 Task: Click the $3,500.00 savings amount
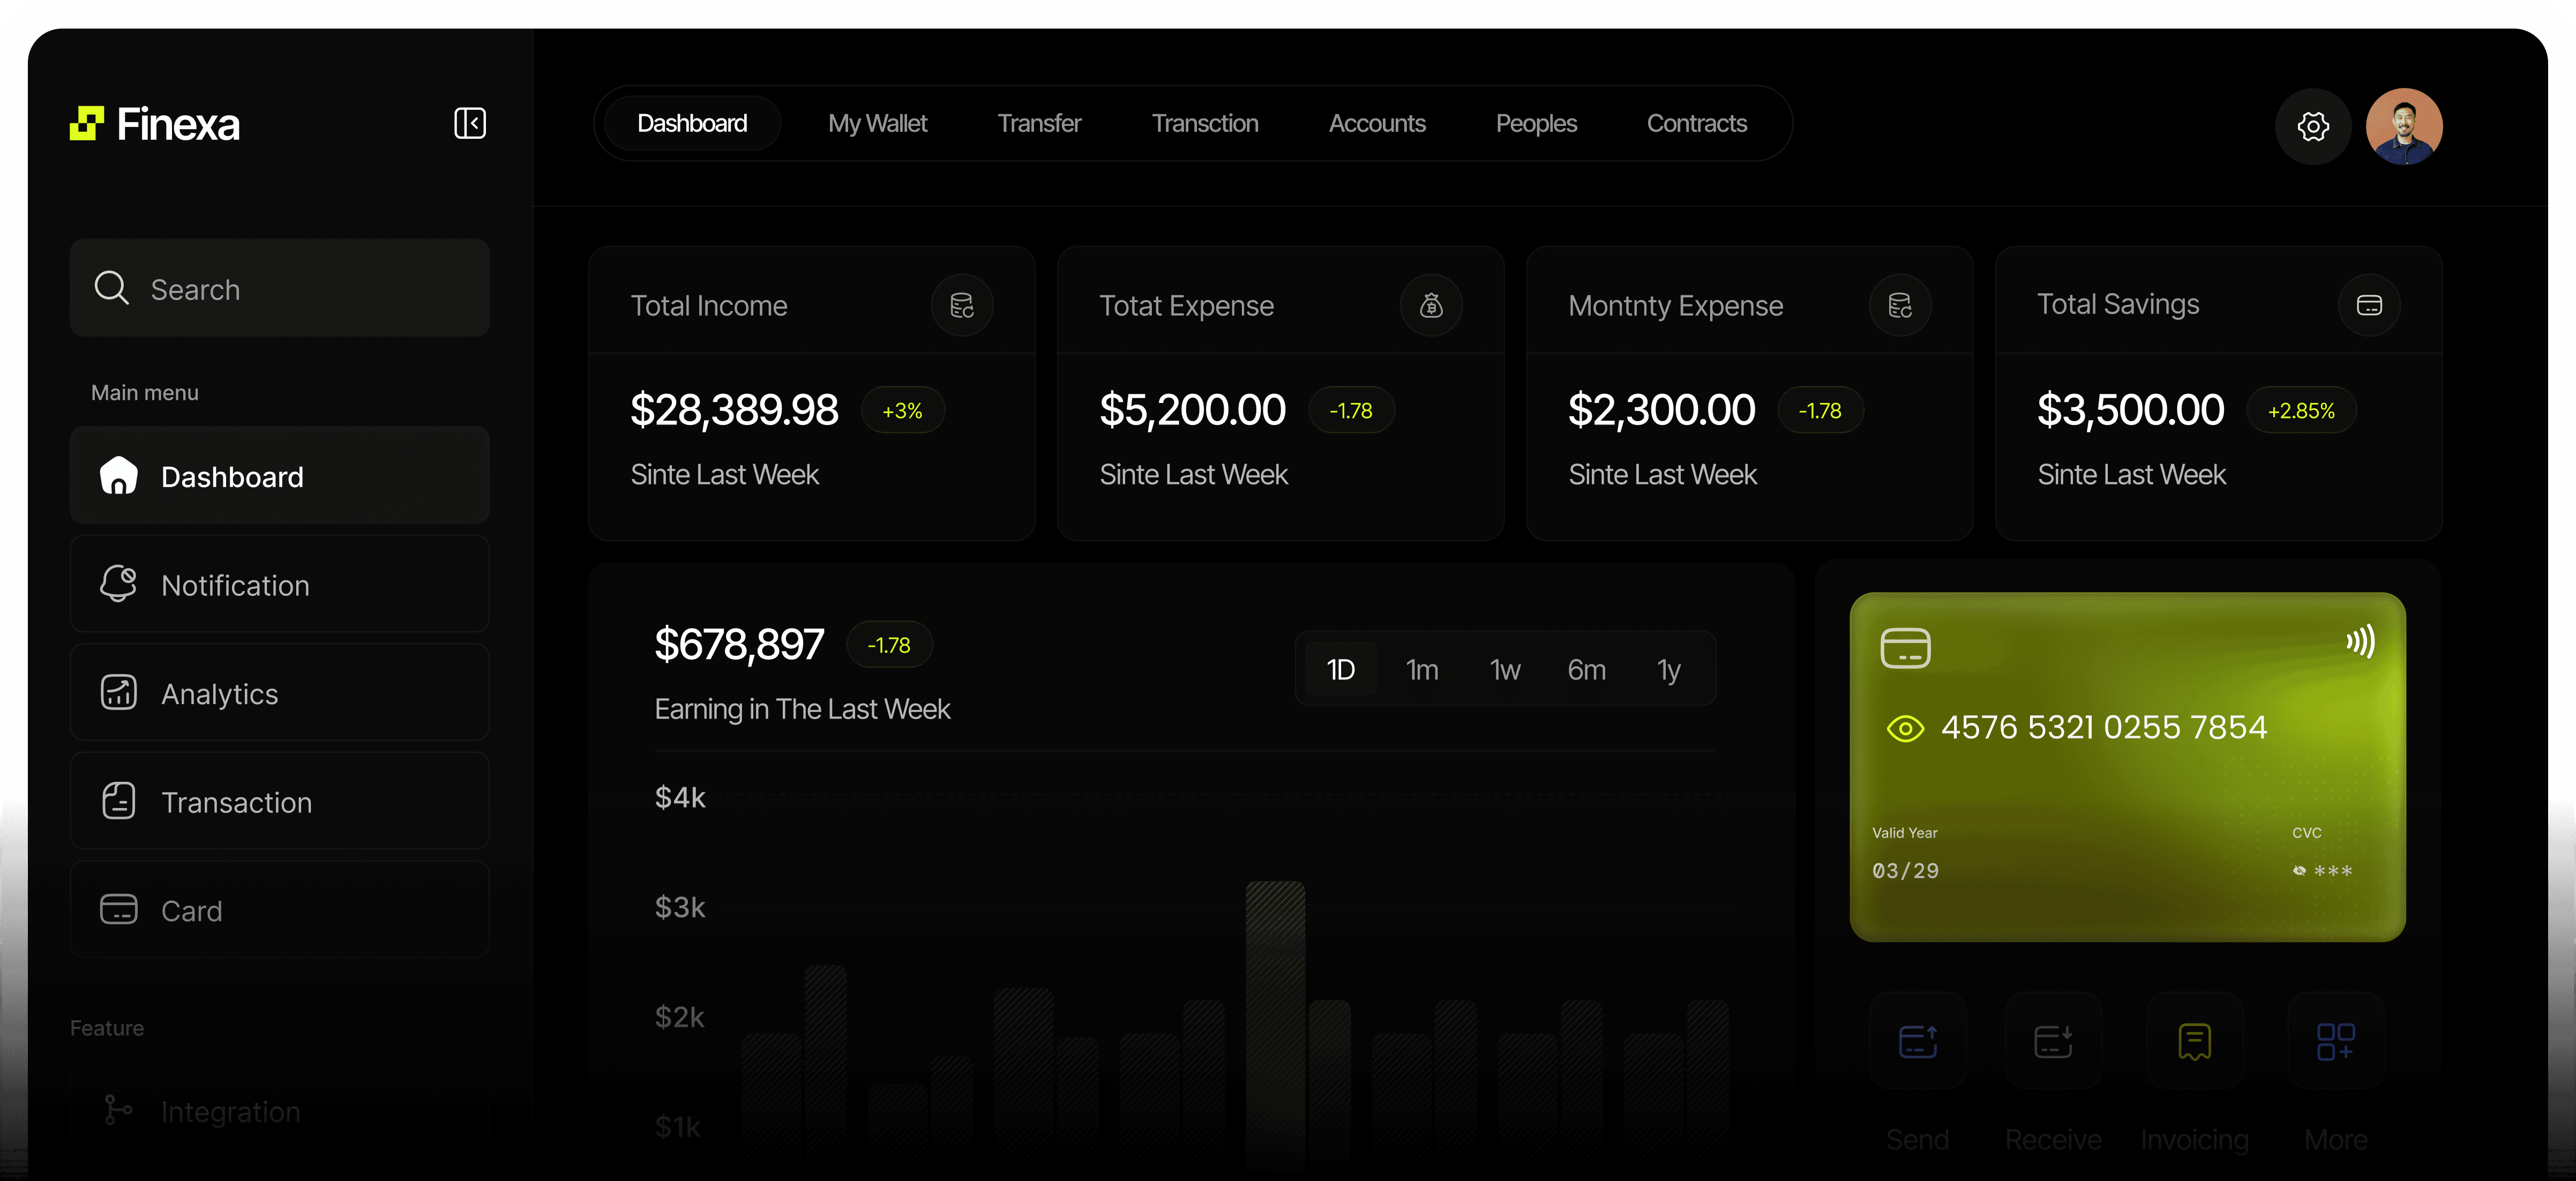(x=2130, y=410)
